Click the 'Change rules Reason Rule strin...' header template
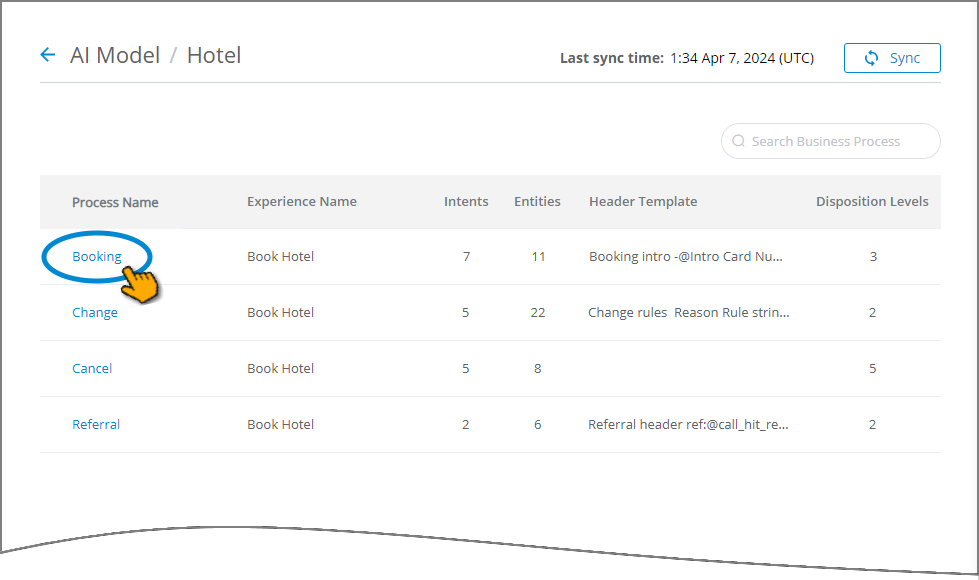 point(689,313)
